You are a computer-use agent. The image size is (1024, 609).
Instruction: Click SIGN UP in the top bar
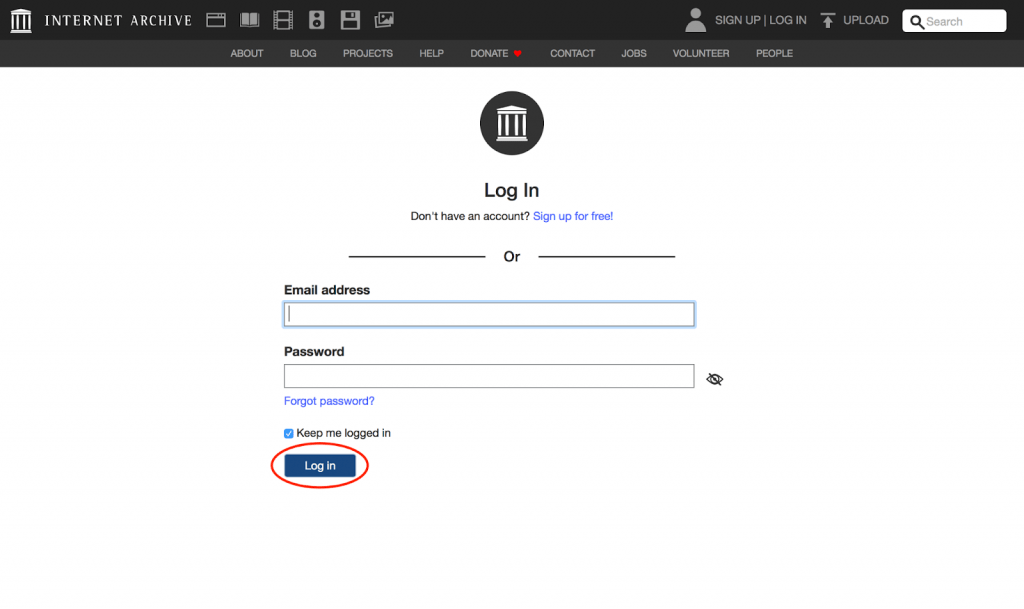(737, 20)
